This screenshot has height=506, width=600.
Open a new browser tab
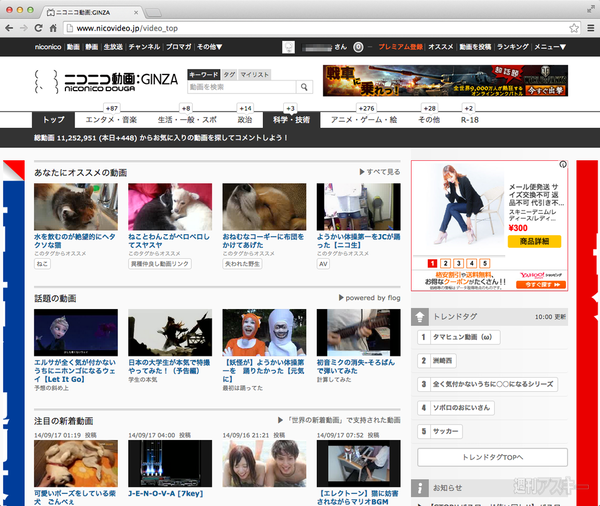153,13
